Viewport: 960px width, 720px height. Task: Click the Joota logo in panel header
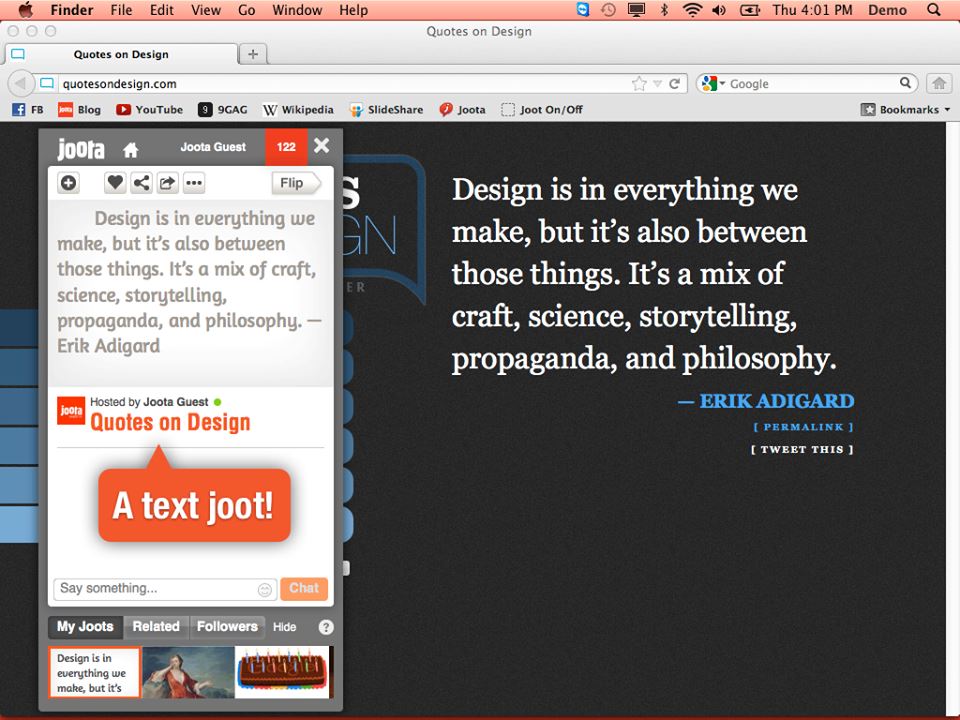pos(81,149)
